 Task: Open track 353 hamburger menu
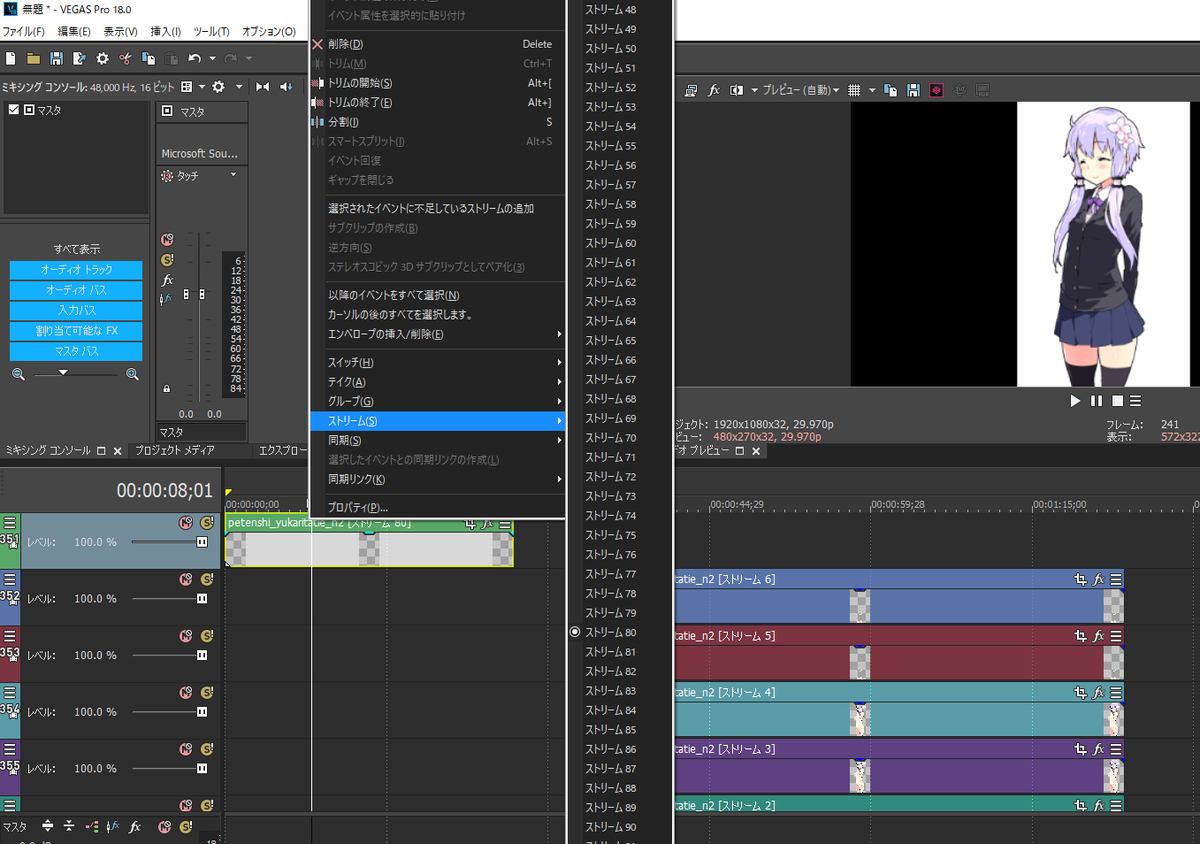click(x=10, y=636)
